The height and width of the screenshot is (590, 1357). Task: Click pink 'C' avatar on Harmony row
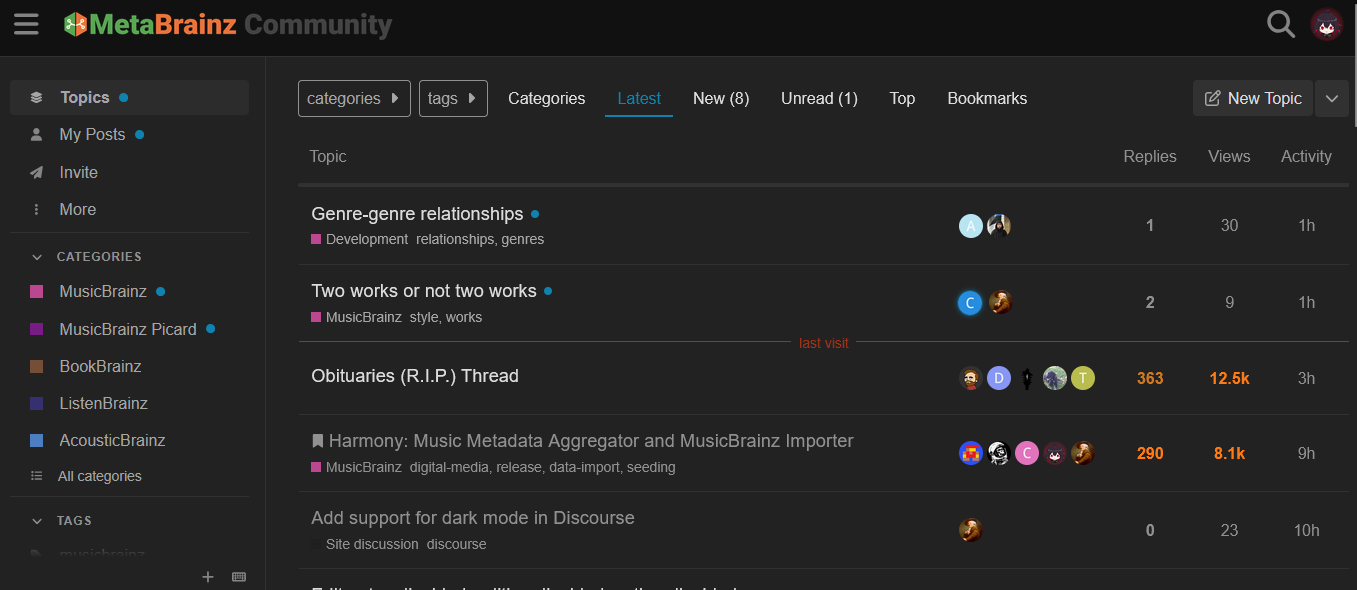(1027, 453)
